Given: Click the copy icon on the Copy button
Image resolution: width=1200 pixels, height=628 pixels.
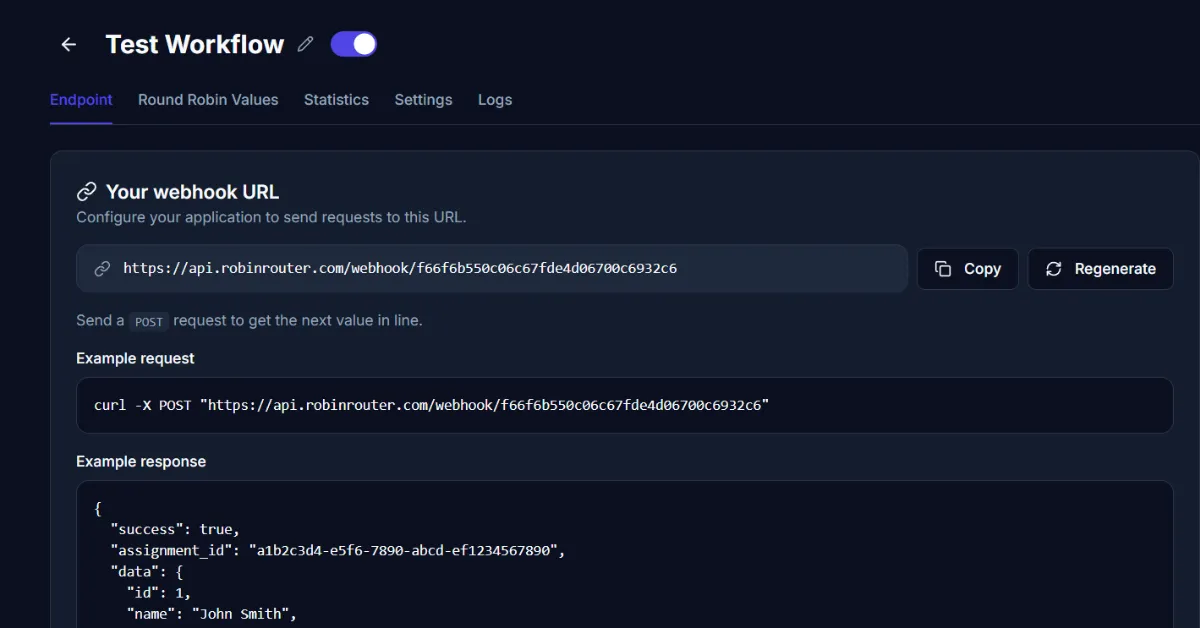Looking at the screenshot, I should pos(943,268).
